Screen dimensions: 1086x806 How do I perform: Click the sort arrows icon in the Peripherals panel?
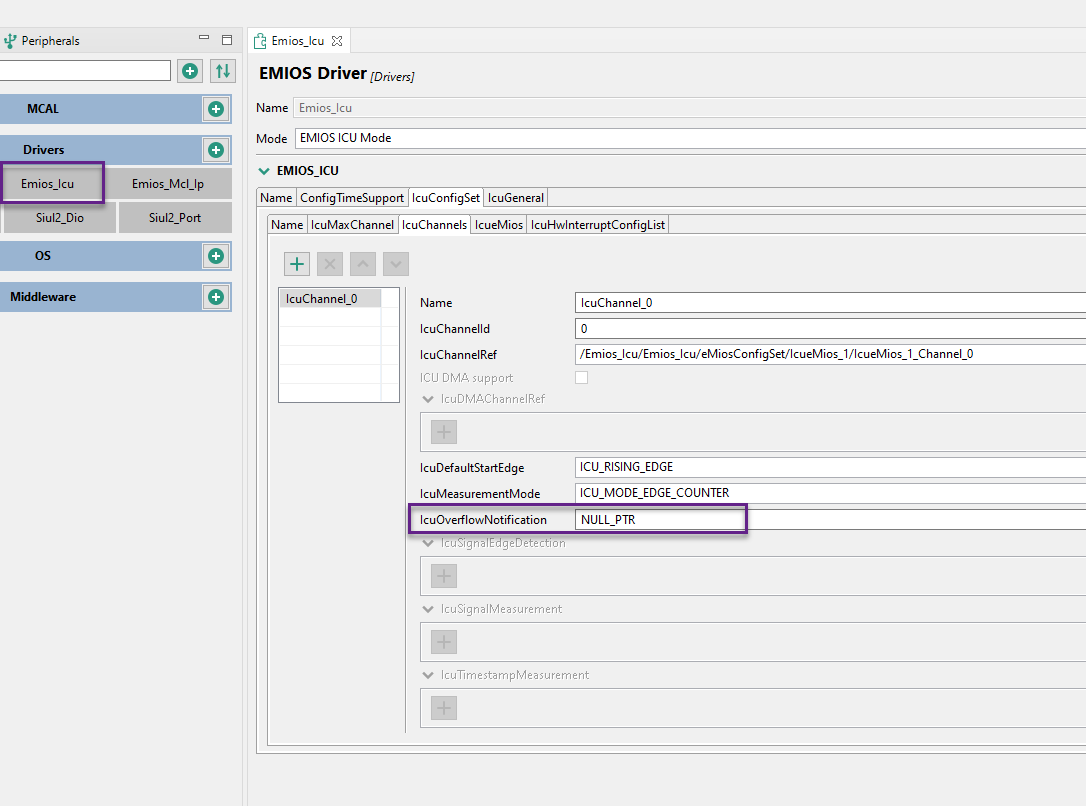pos(222,71)
